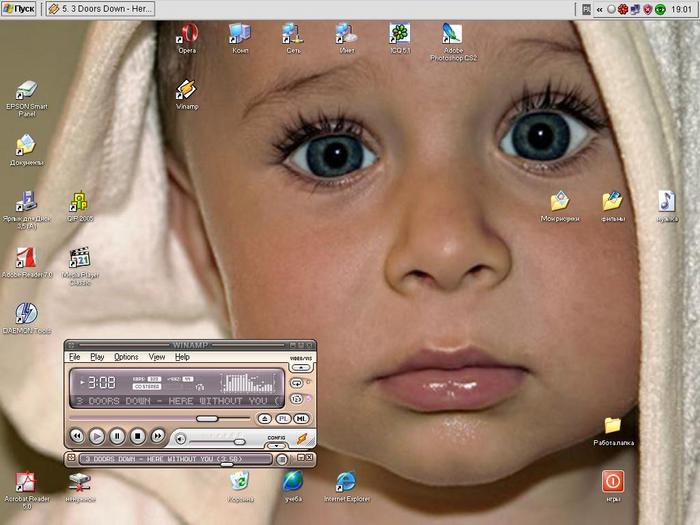
Task: Click the scrolling song title in Winamp display
Action: pos(179,401)
